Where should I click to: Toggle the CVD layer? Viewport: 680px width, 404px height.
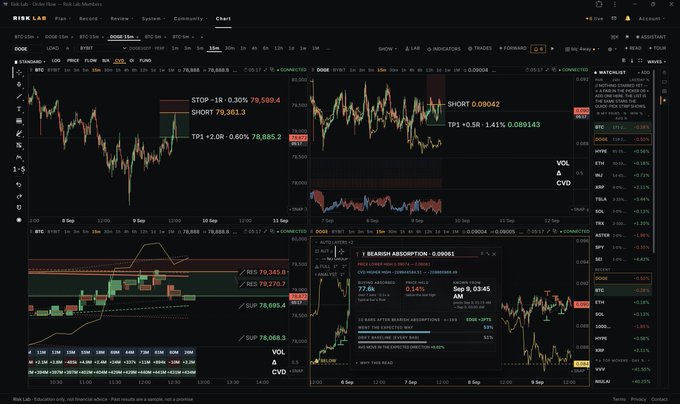tap(119, 61)
